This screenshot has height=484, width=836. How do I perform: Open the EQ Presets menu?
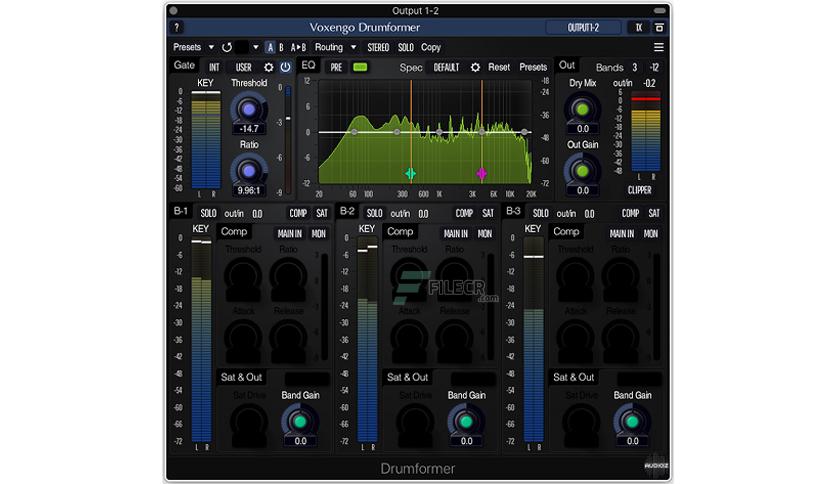[x=533, y=68]
